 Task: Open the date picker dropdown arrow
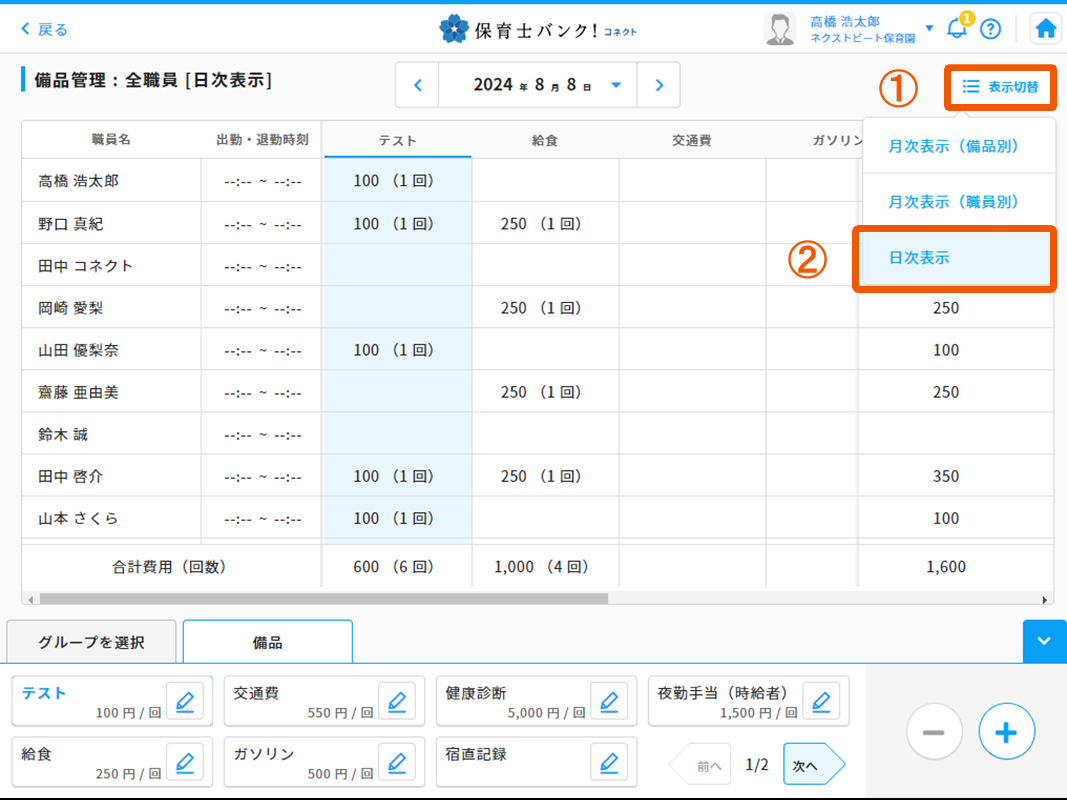(616, 85)
